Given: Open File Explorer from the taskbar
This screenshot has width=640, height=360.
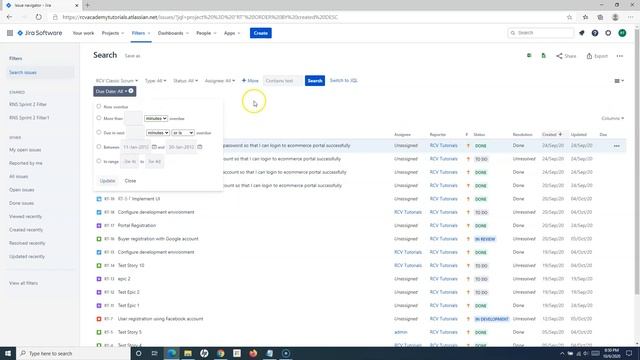Looking at the screenshot, I should pos(188,353).
